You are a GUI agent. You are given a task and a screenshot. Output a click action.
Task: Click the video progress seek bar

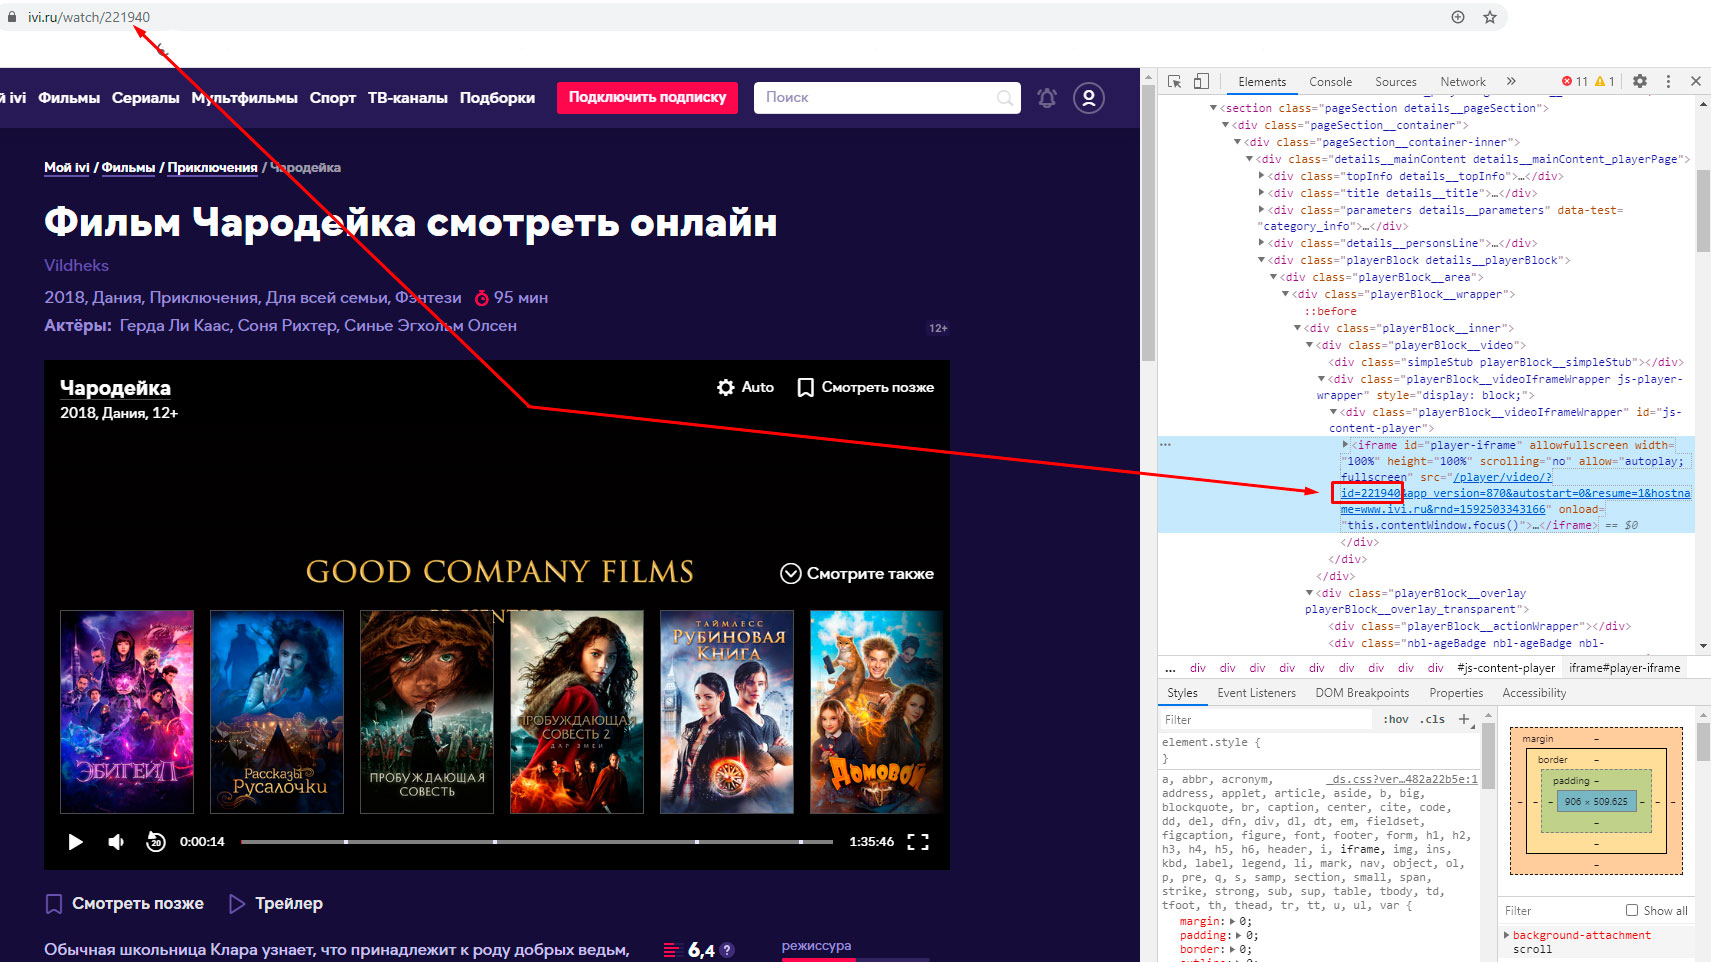pos(537,842)
